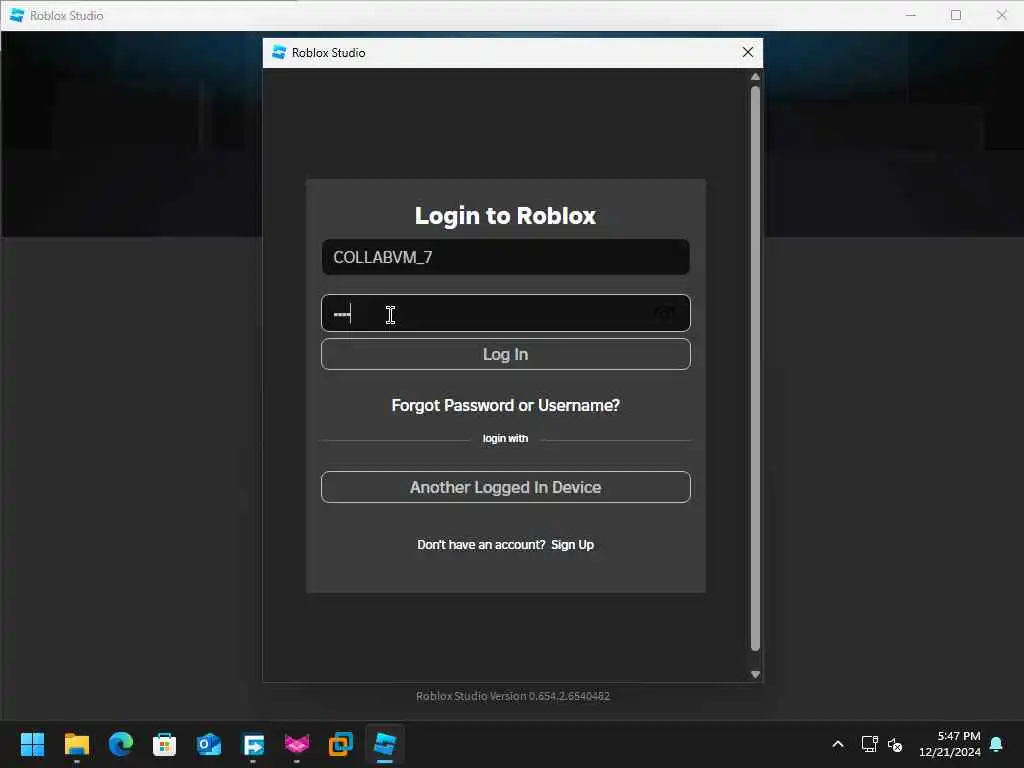Choose Another Logged In Device login

coord(505,487)
